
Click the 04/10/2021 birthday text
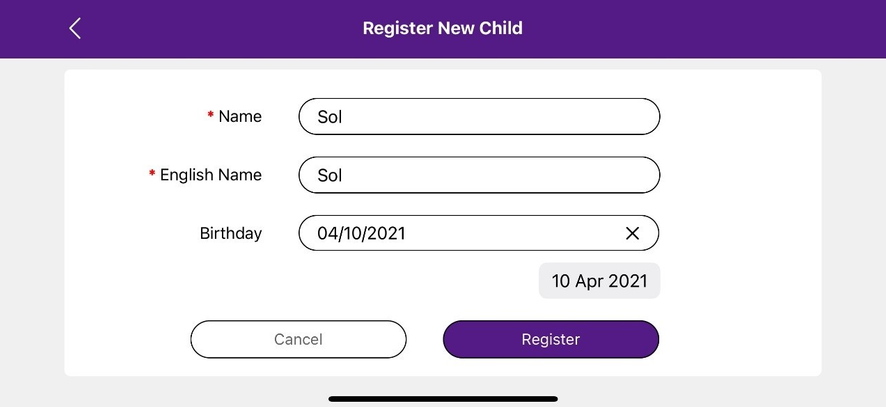click(361, 233)
